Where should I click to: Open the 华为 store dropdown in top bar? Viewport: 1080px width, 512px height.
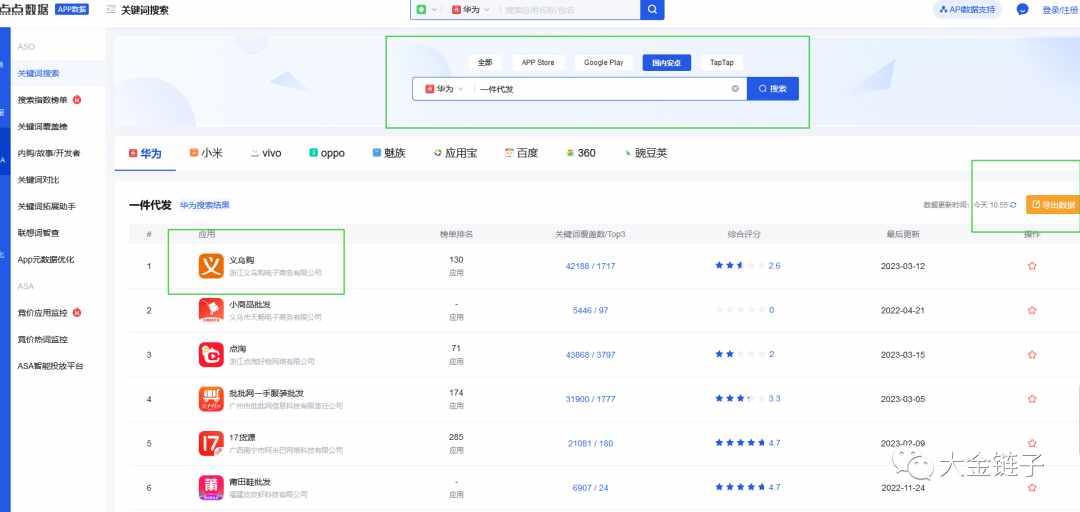[x=470, y=10]
